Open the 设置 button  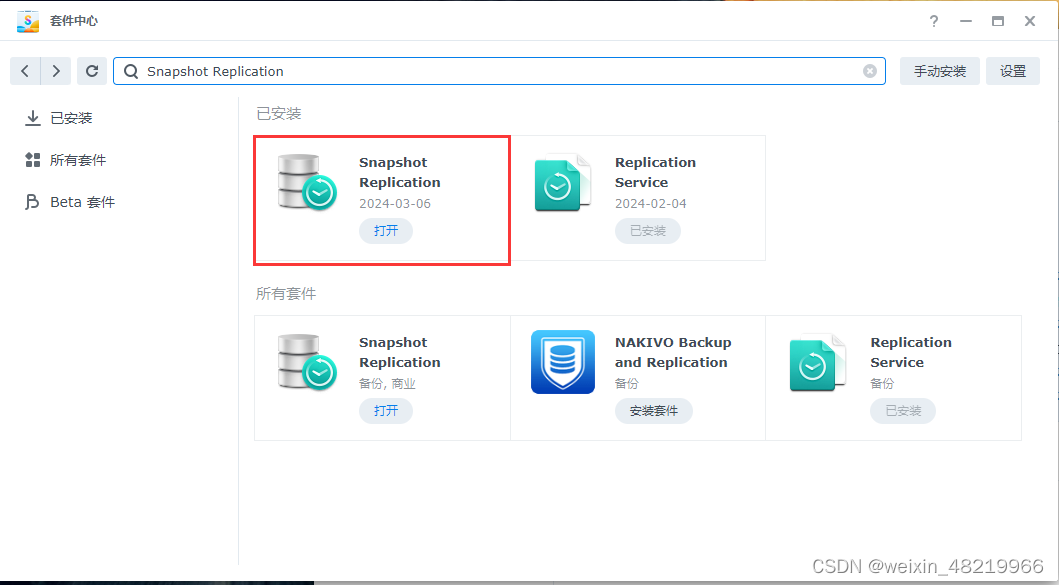point(1012,71)
